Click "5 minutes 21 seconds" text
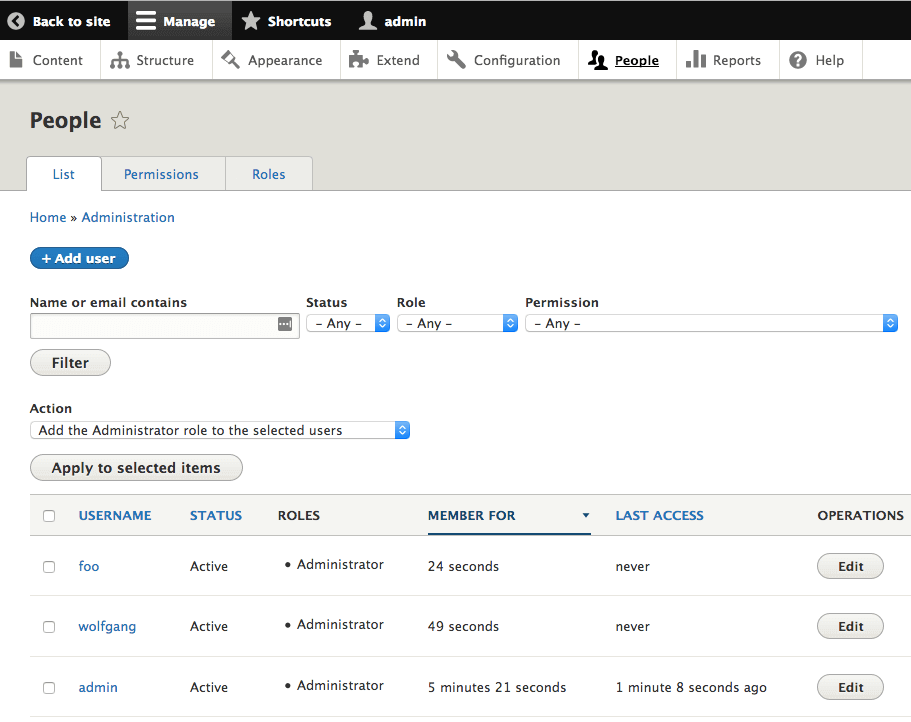 click(497, 688)
